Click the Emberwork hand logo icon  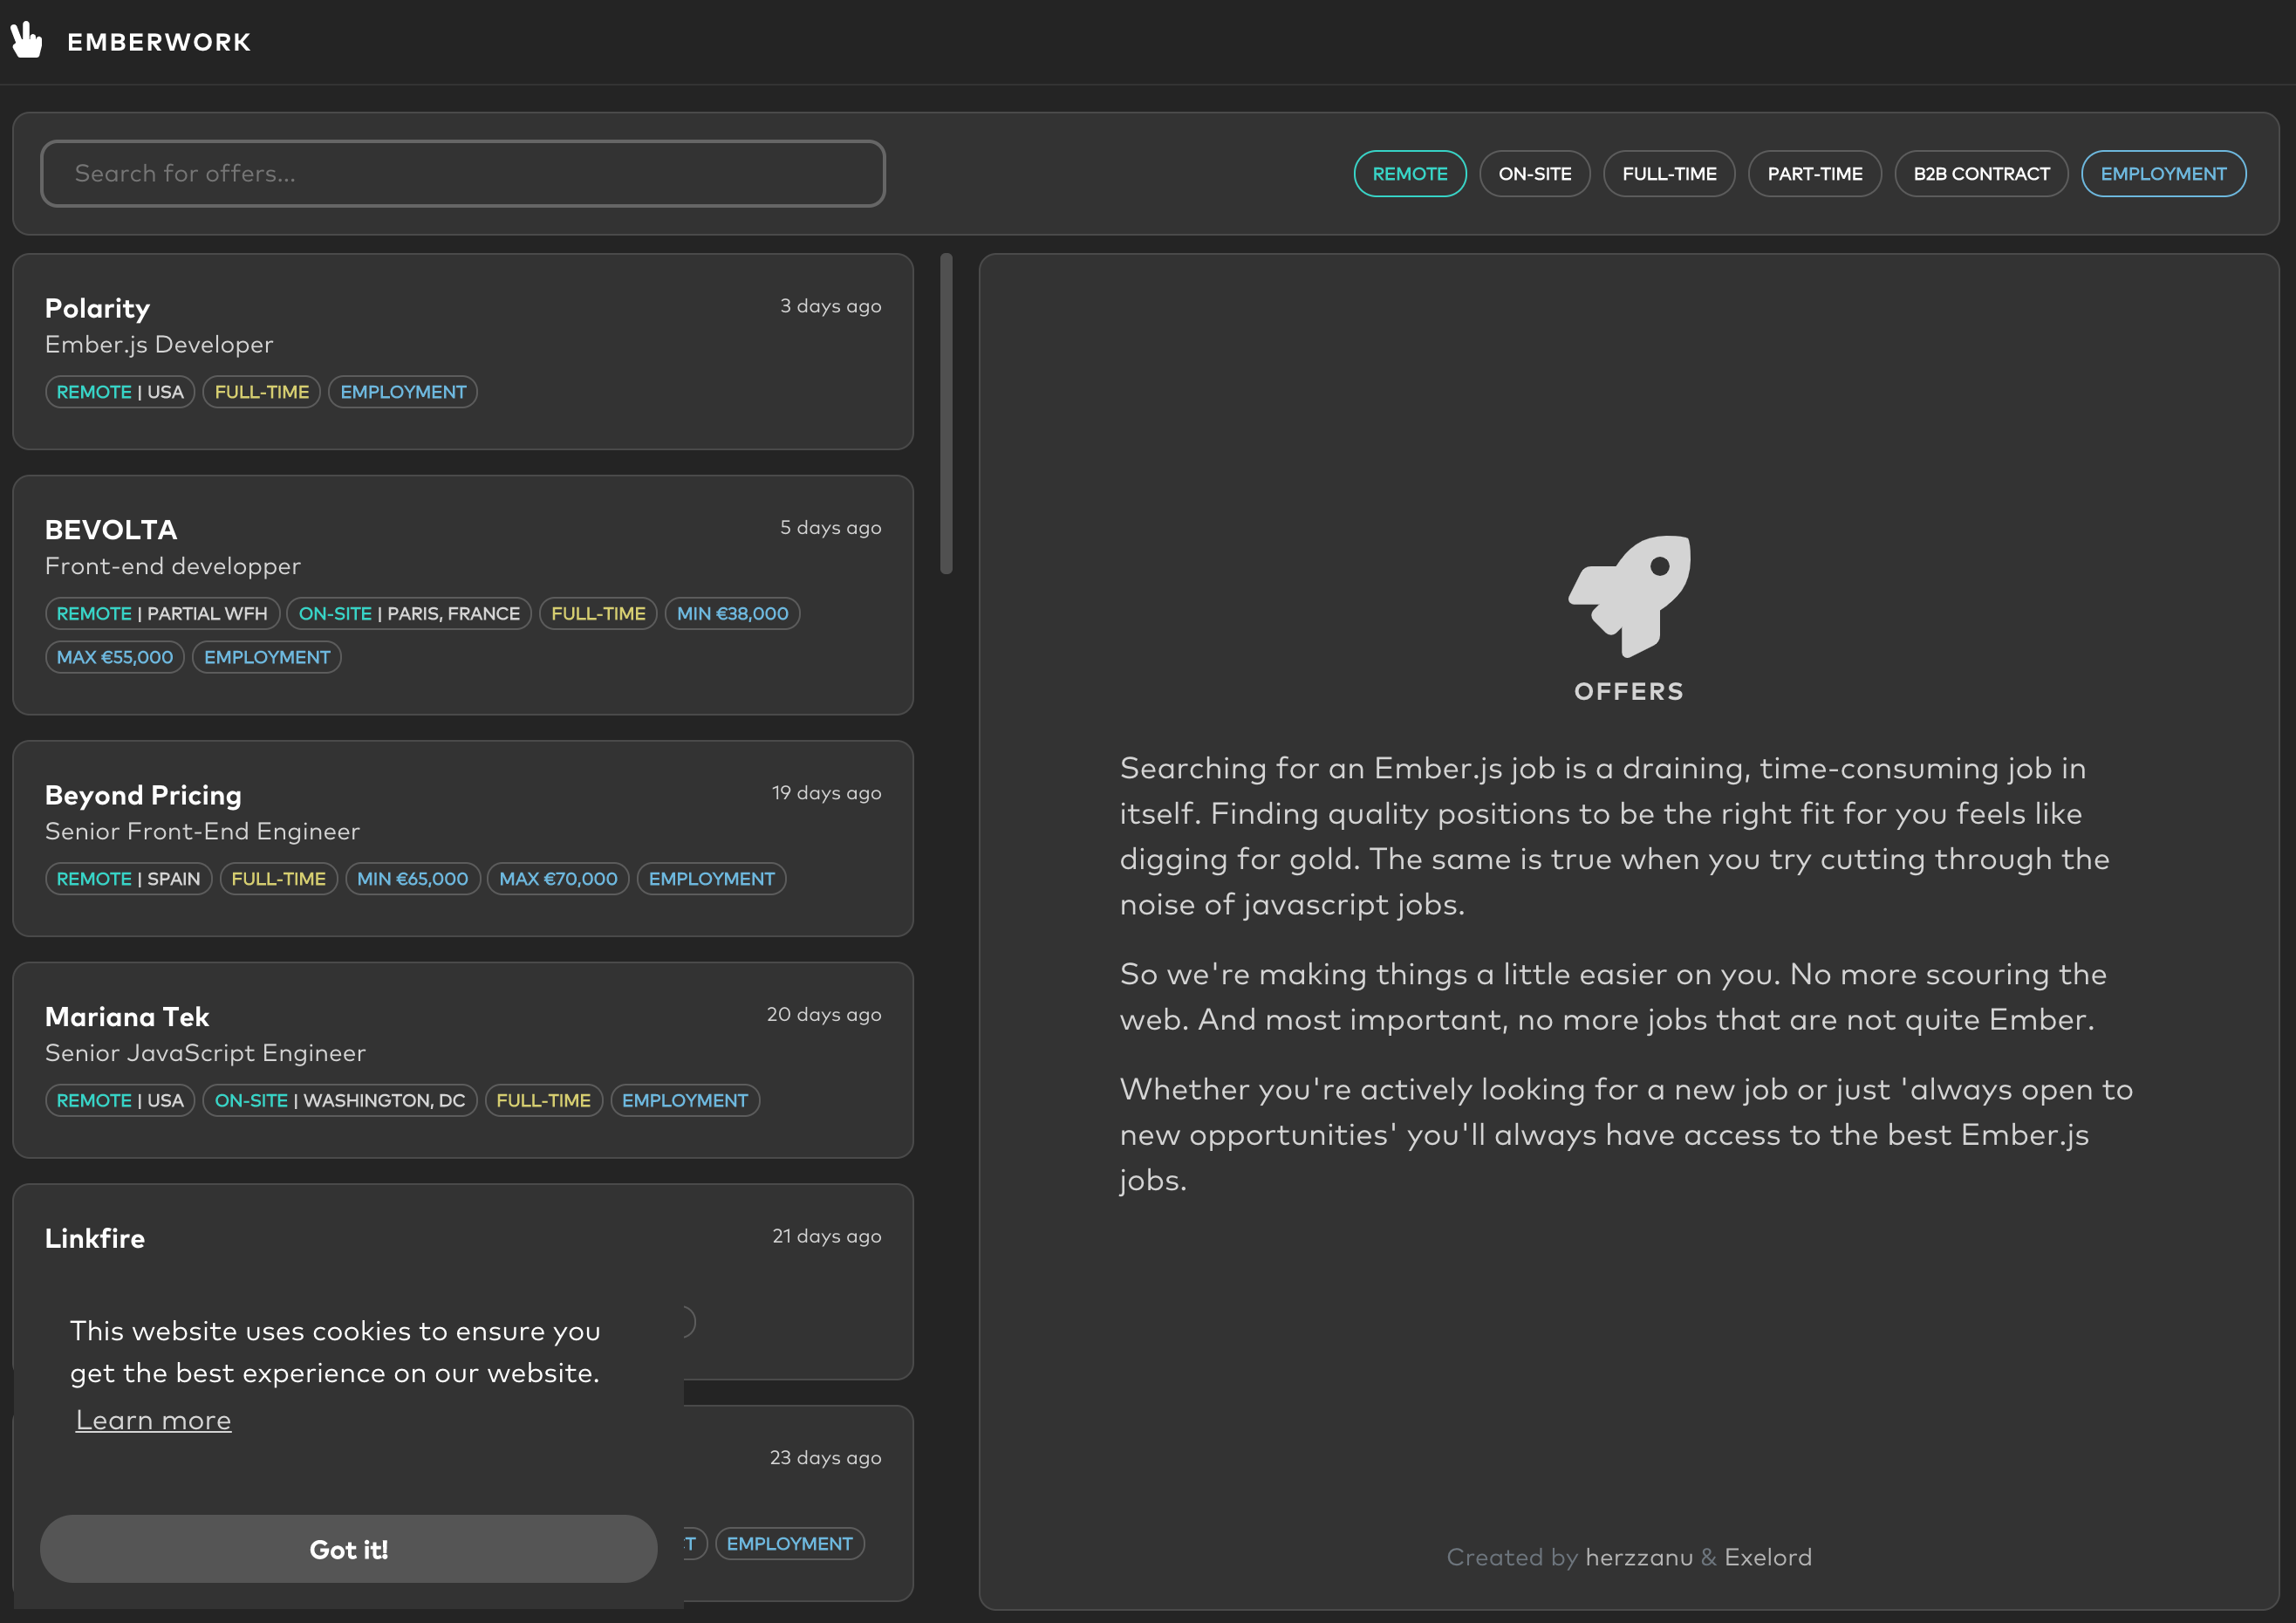click(27, 40)
